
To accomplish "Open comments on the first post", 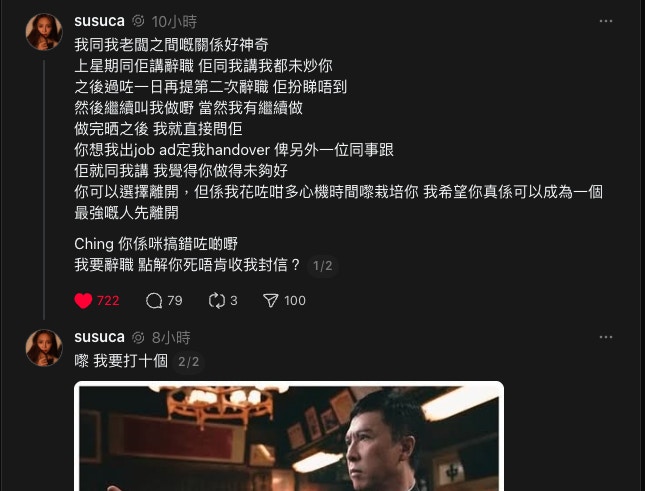I will pyautogui.click(x=154, y=301).
